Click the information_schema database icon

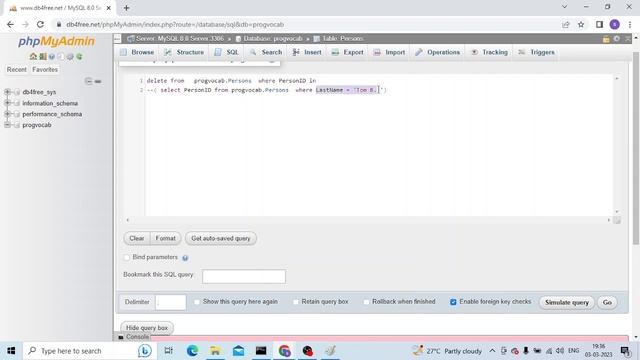click(17, 103)
